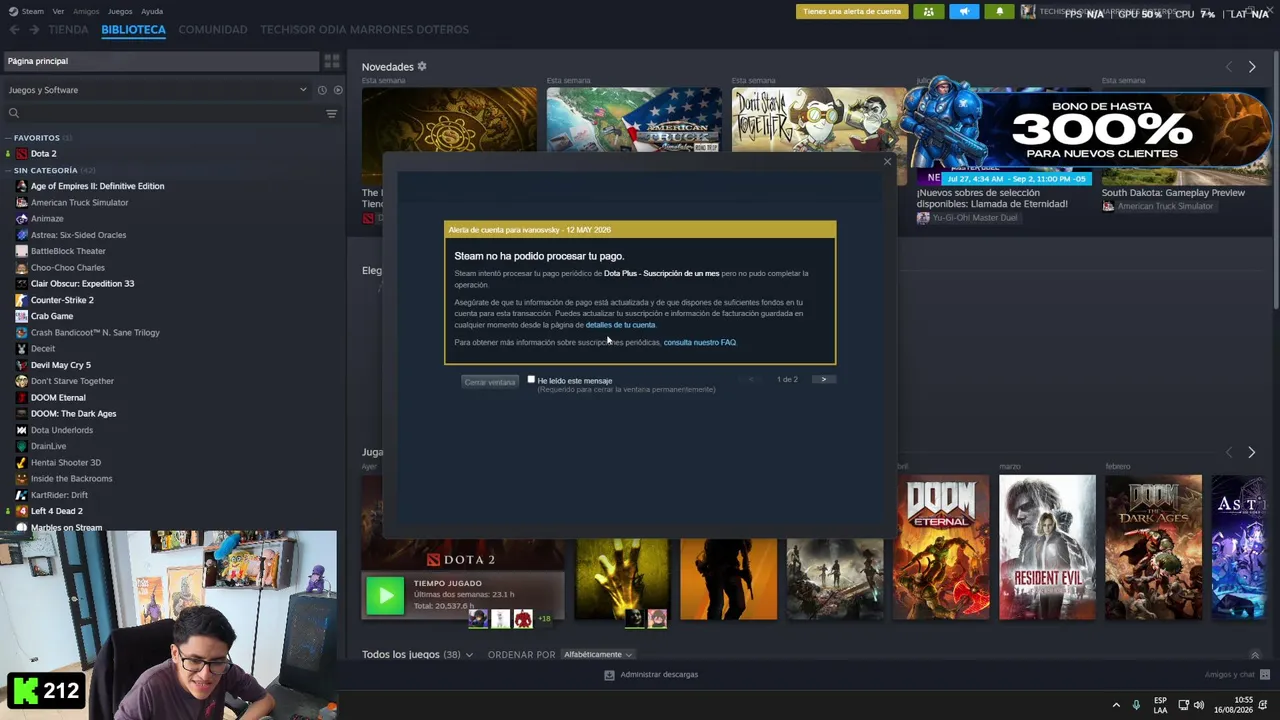Open the Ayuda menu
The image size is (1280, 720).
point(152,12)
